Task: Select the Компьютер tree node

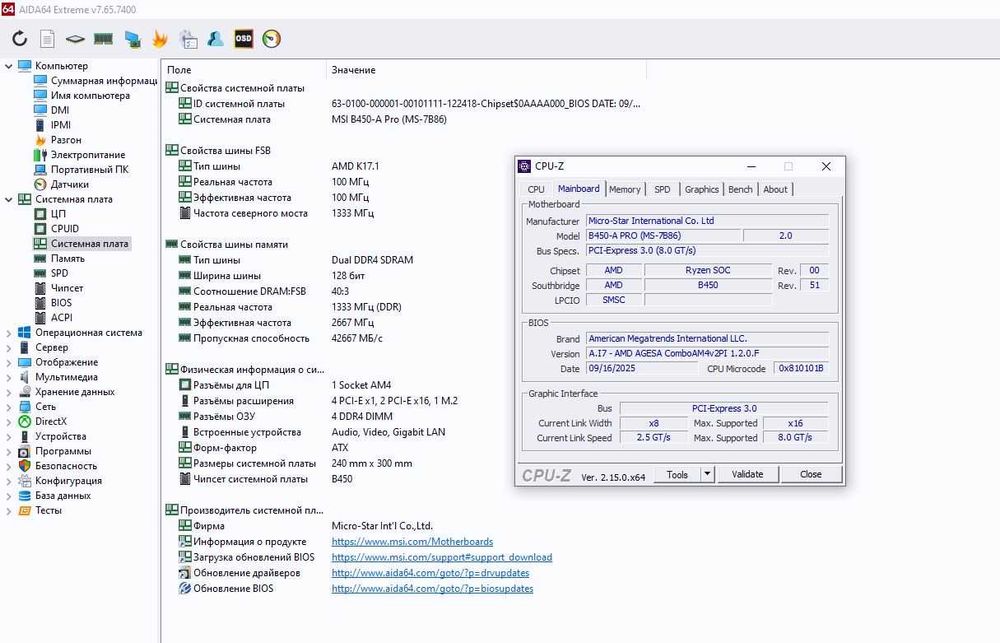Action: [x=61, y=66]
